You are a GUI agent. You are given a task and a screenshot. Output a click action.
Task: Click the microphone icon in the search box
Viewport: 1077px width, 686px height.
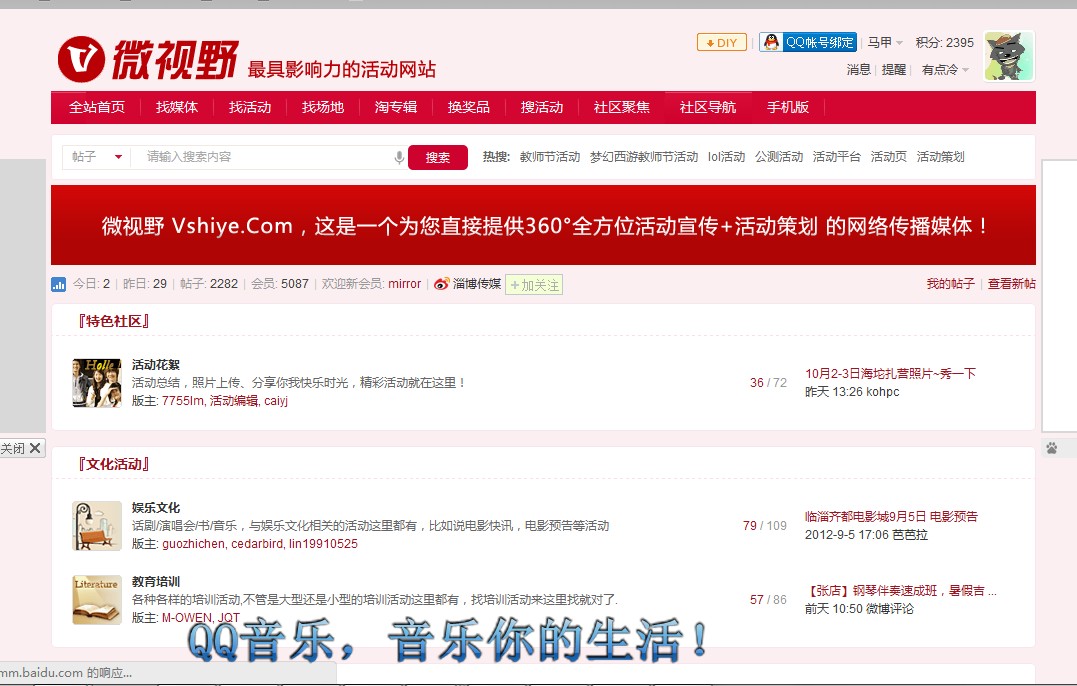pos(398,157)
